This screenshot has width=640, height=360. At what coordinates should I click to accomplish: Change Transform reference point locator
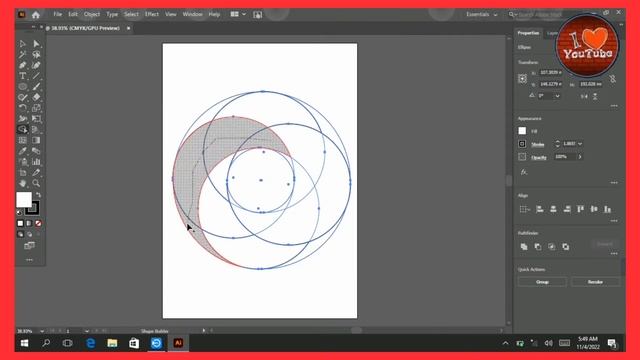point(522,78)
